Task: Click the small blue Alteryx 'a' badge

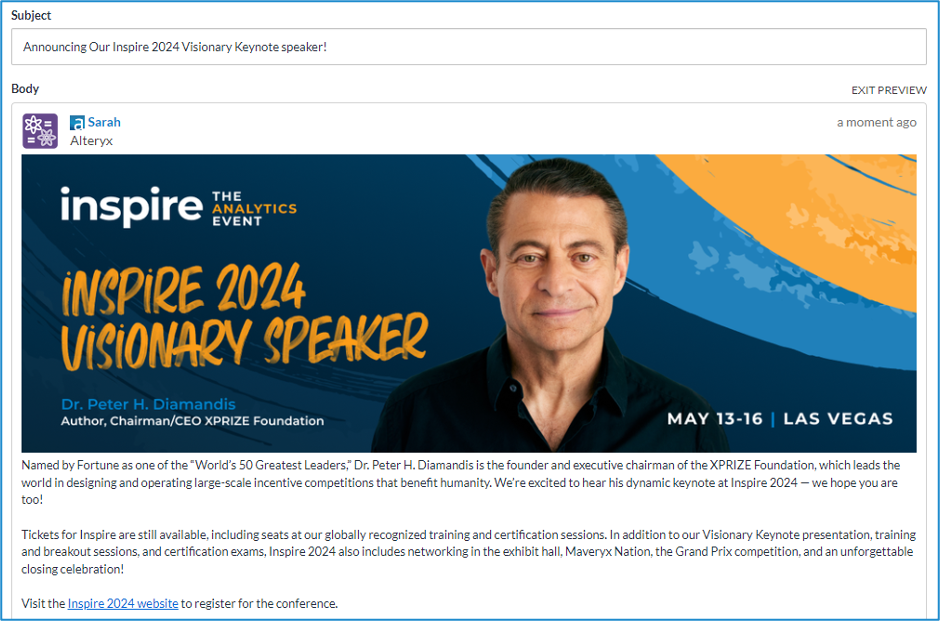Action: click(79, 121)
